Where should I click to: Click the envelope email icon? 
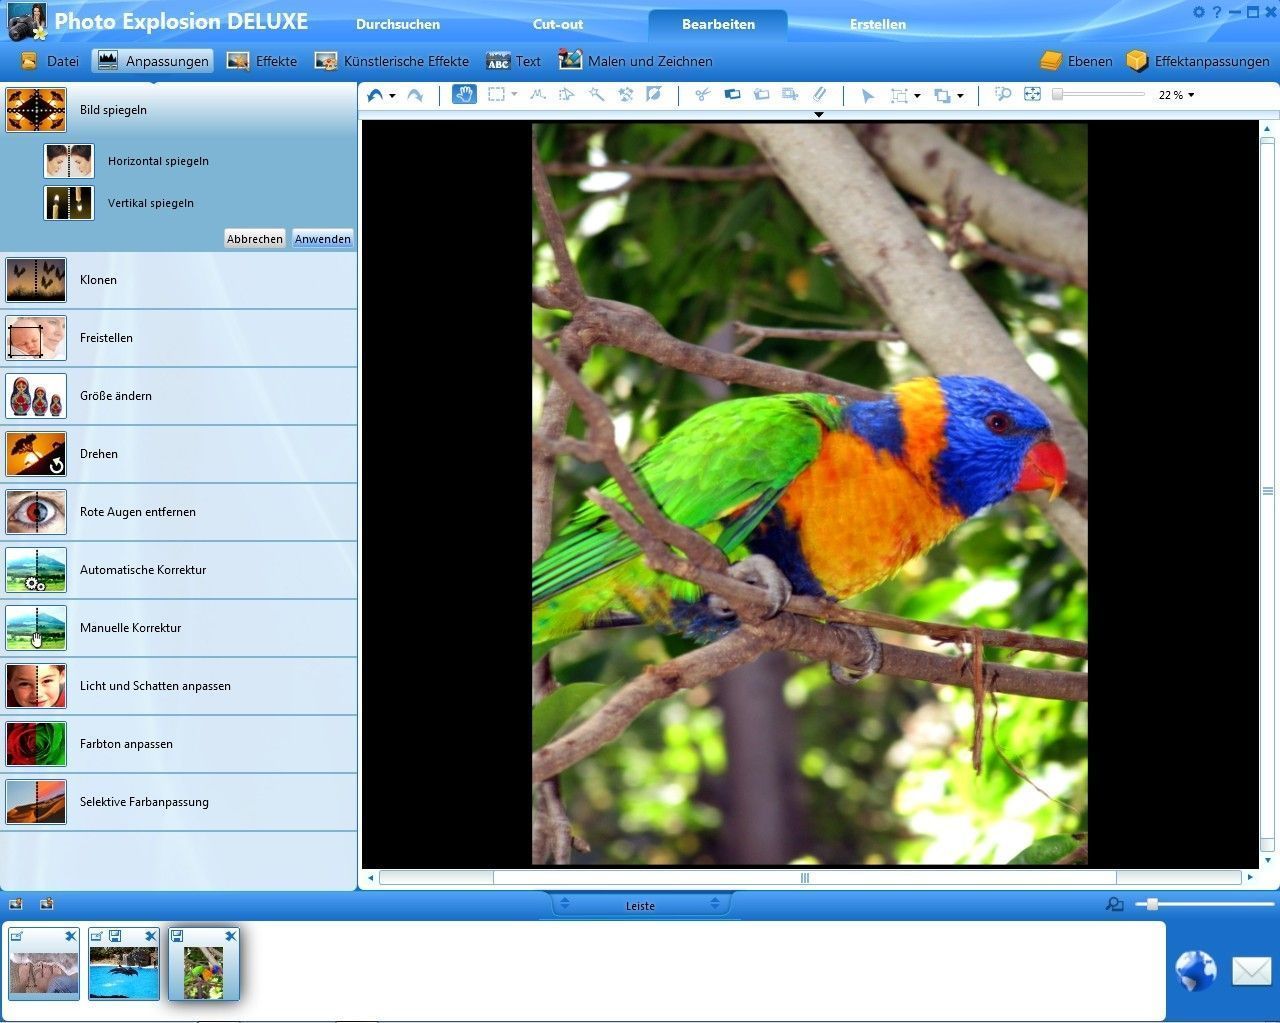click(1251, 970)
